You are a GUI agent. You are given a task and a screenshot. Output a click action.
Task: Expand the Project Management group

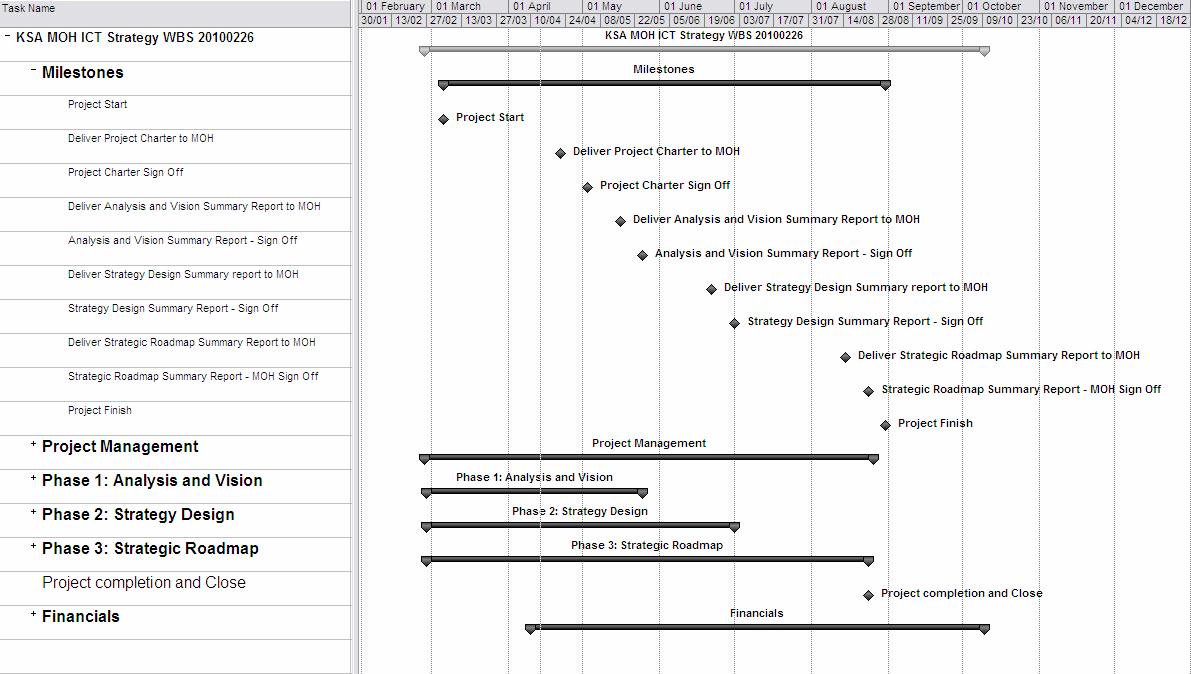pyautogui.click(x=33, y=444)
